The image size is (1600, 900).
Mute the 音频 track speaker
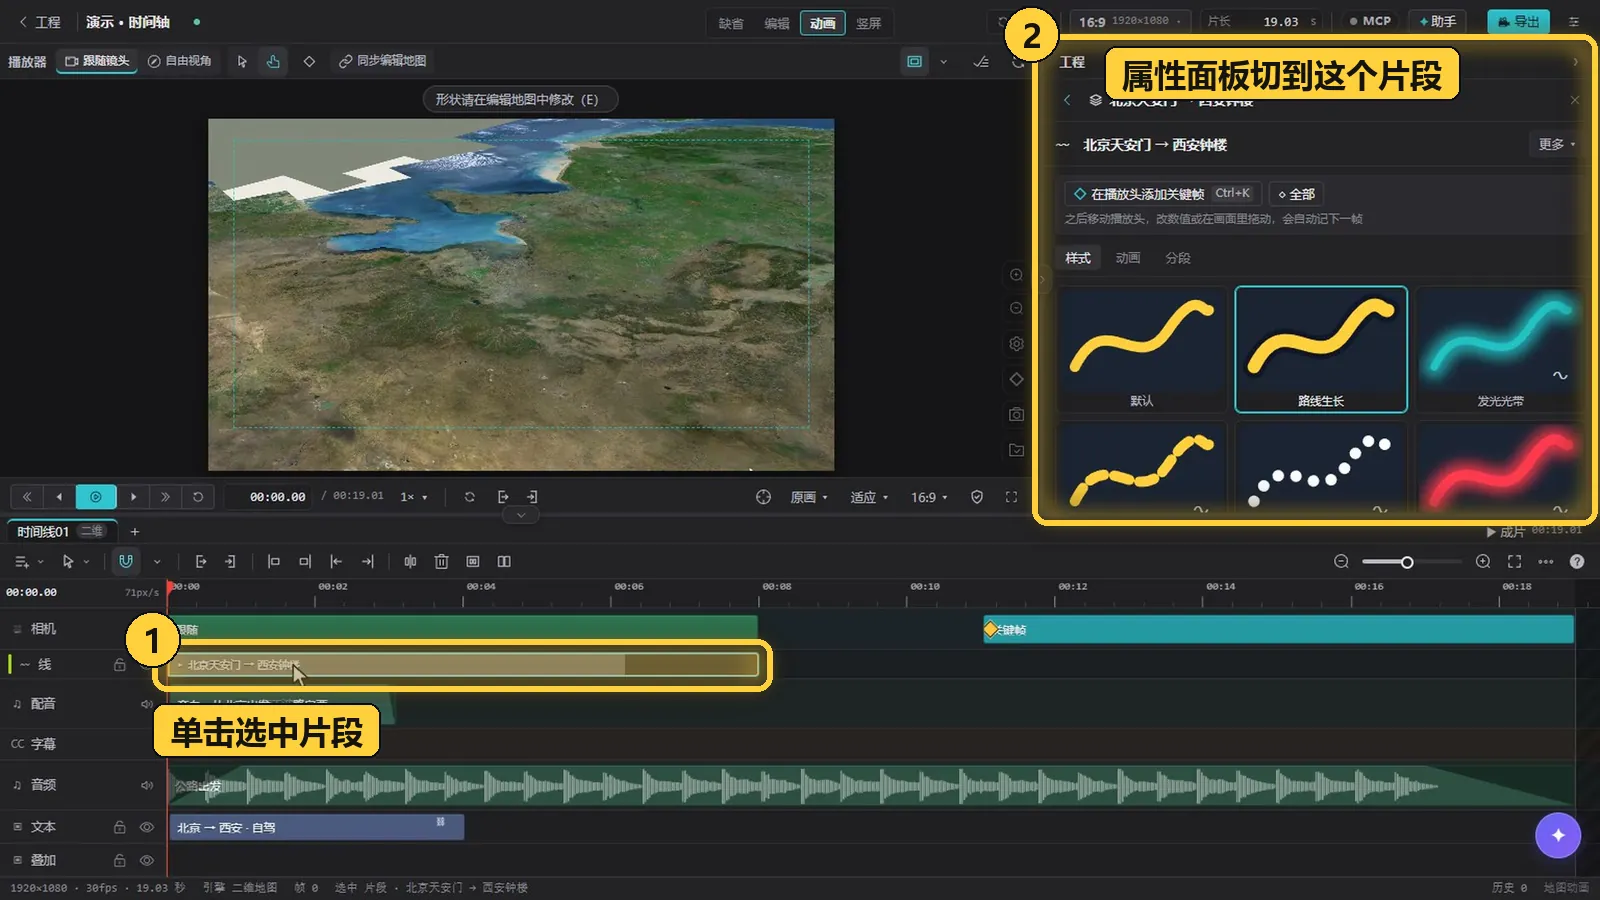tap(147, 785)
